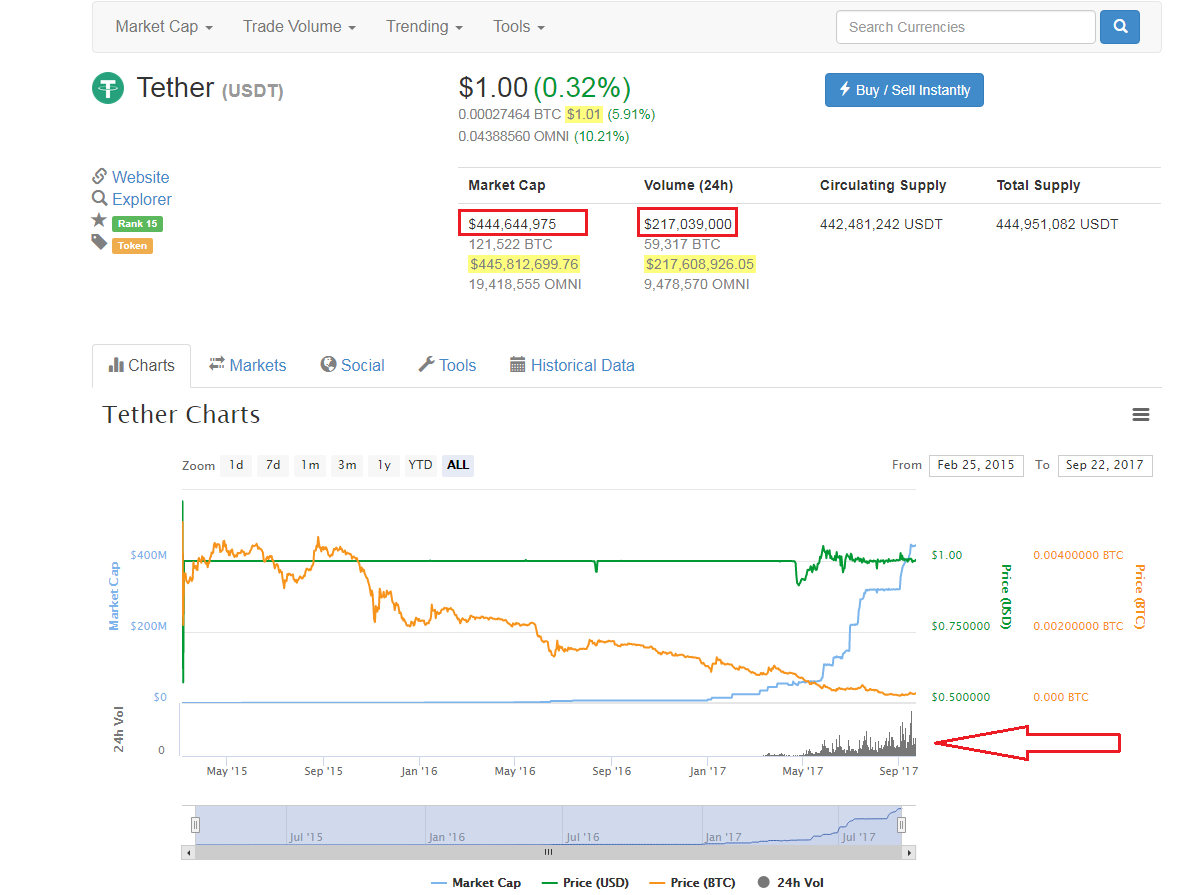Click the $217,039,000 volume value
This screenshot has height=895, width=1194.
688,224
